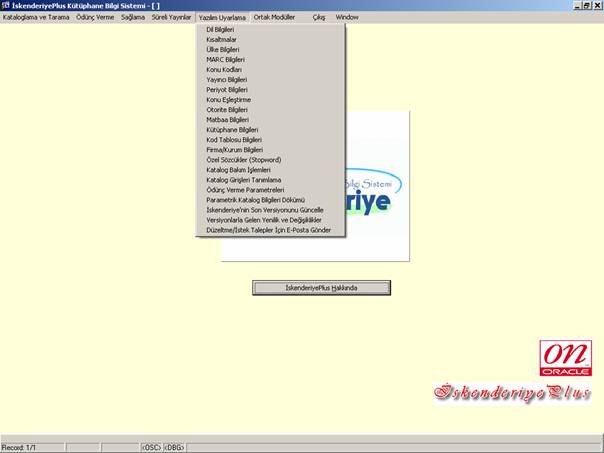Select Ülke Bilgileri entry
This screenshot has width=604, height=453.
click(x=270, y=50)
